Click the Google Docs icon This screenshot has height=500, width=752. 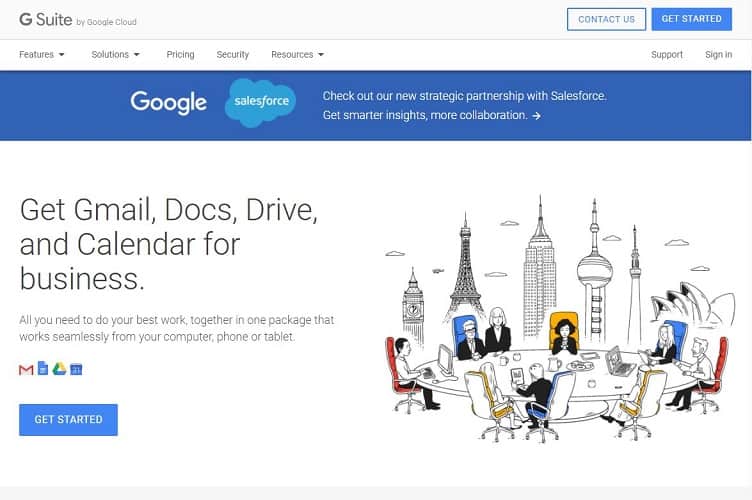[x=43, y=368]
